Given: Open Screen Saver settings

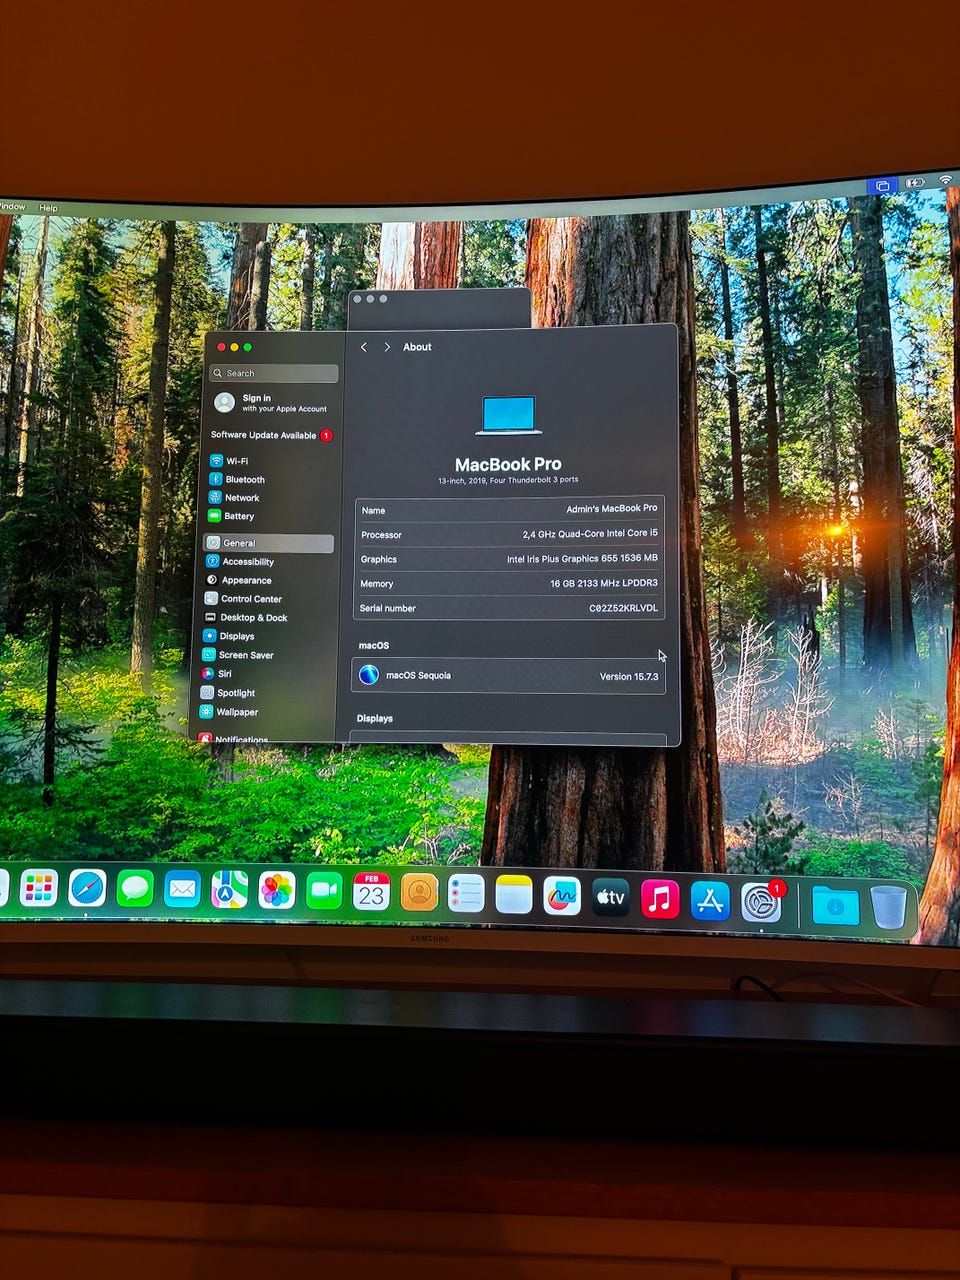Looking at the screenshot, I should (x=239, y=655).
